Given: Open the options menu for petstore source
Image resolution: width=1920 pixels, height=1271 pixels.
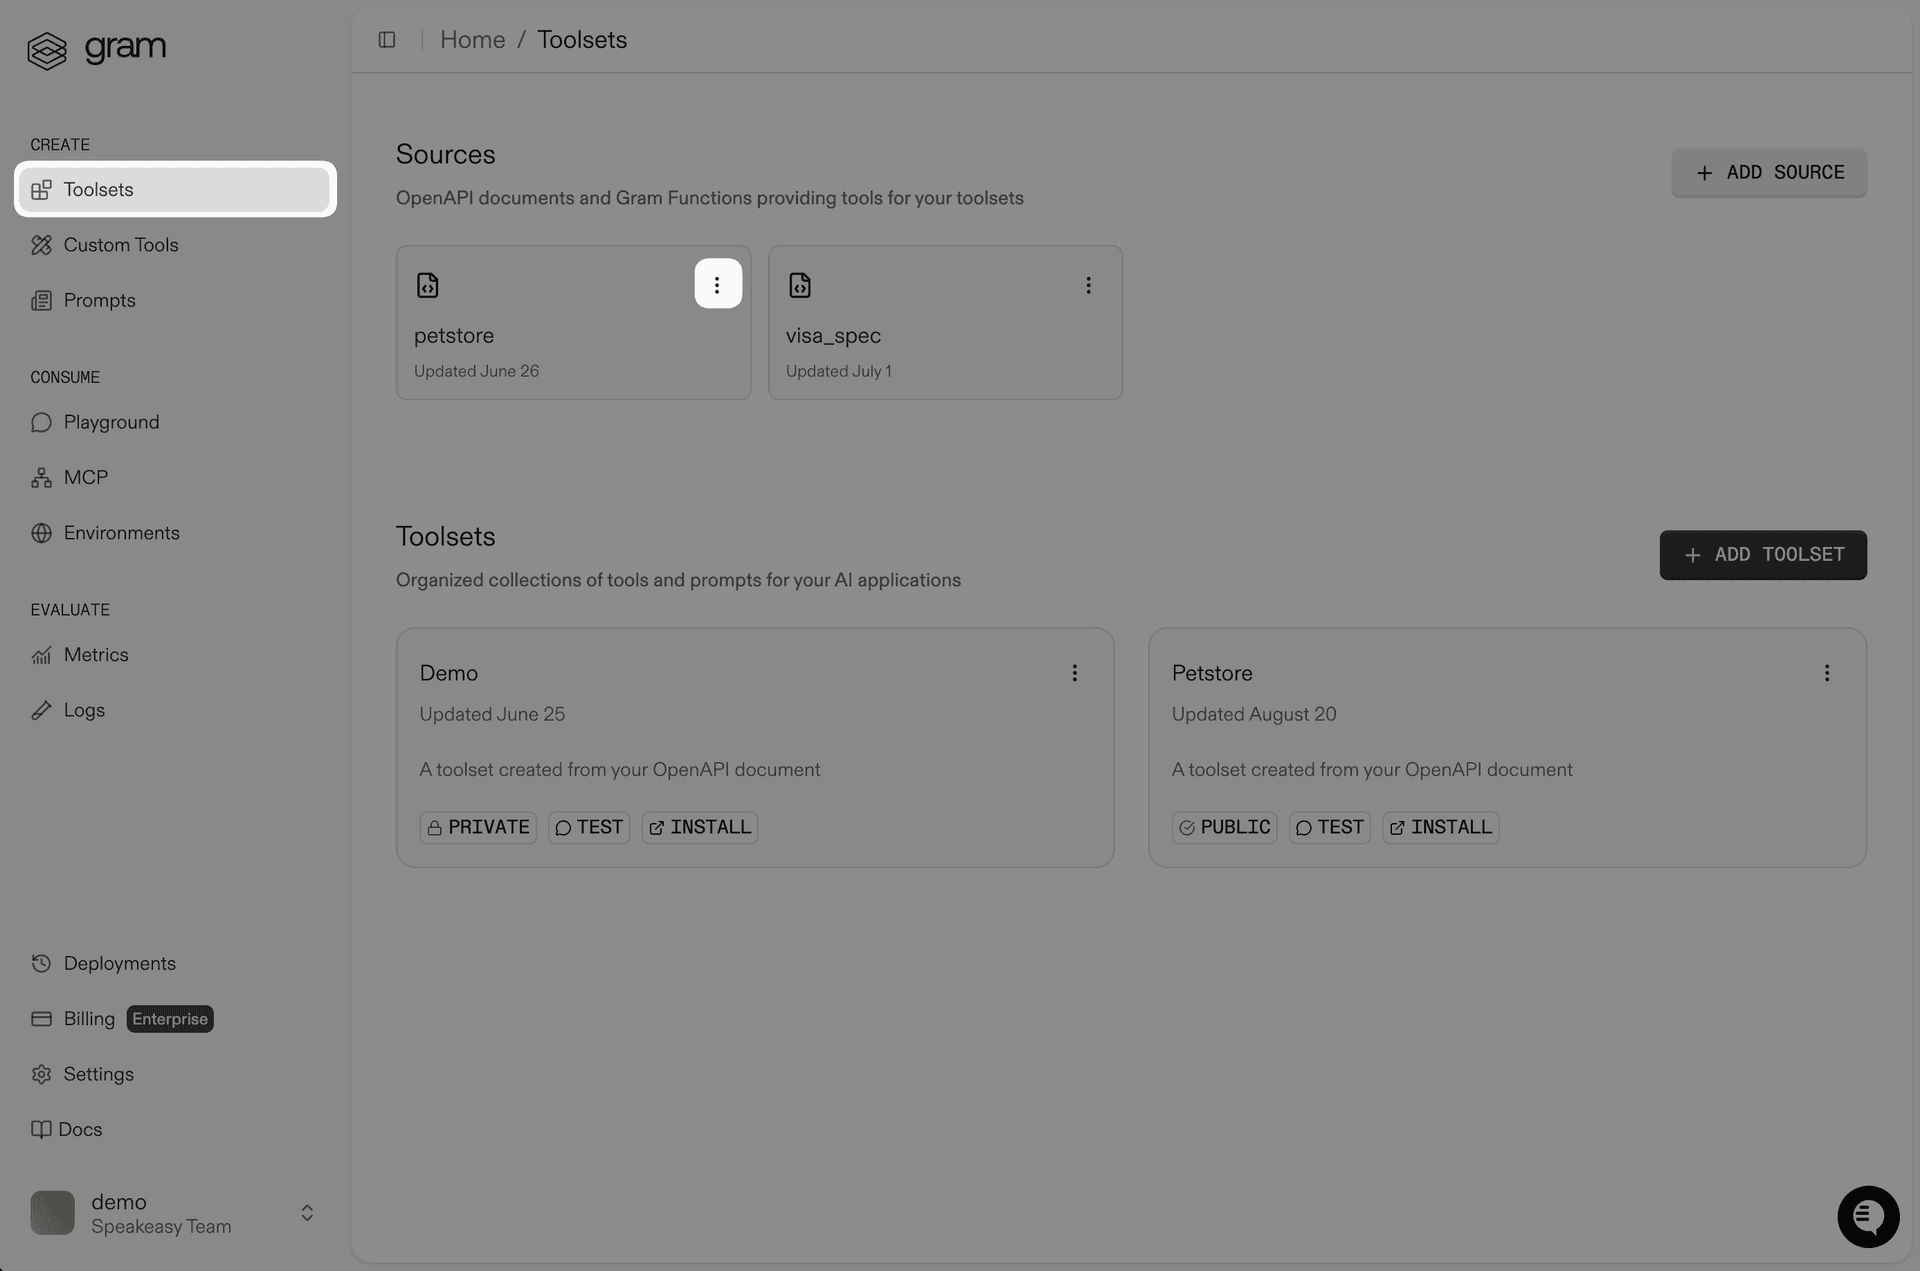Looking at the screenshot, I should tap(717, 283).
